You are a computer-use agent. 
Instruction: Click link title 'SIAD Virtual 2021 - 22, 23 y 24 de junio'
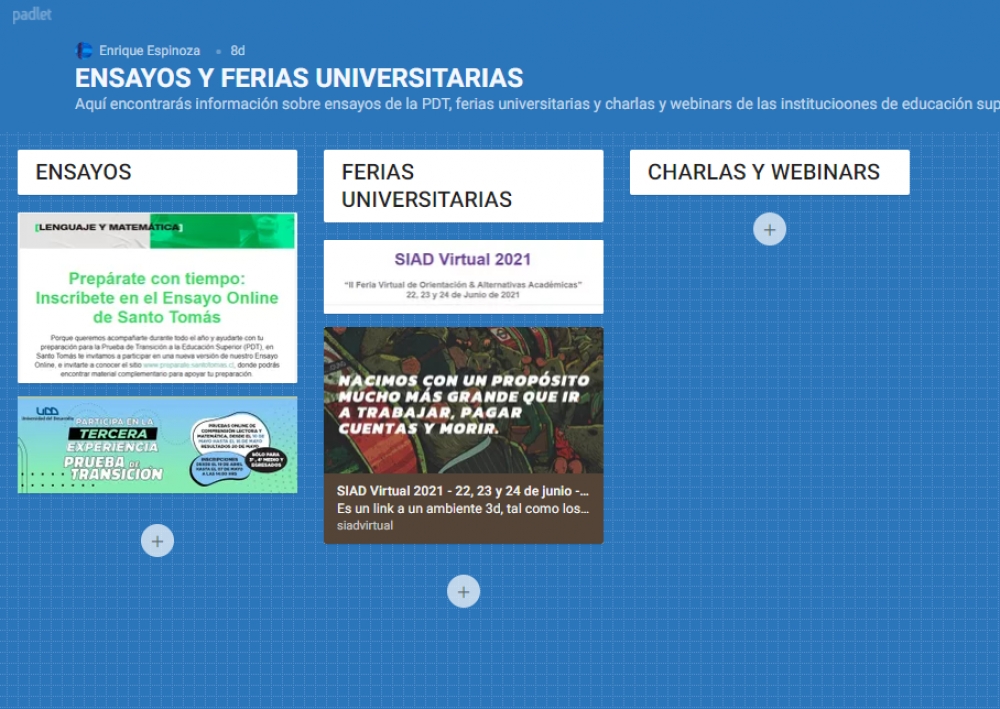click(463, 491)
